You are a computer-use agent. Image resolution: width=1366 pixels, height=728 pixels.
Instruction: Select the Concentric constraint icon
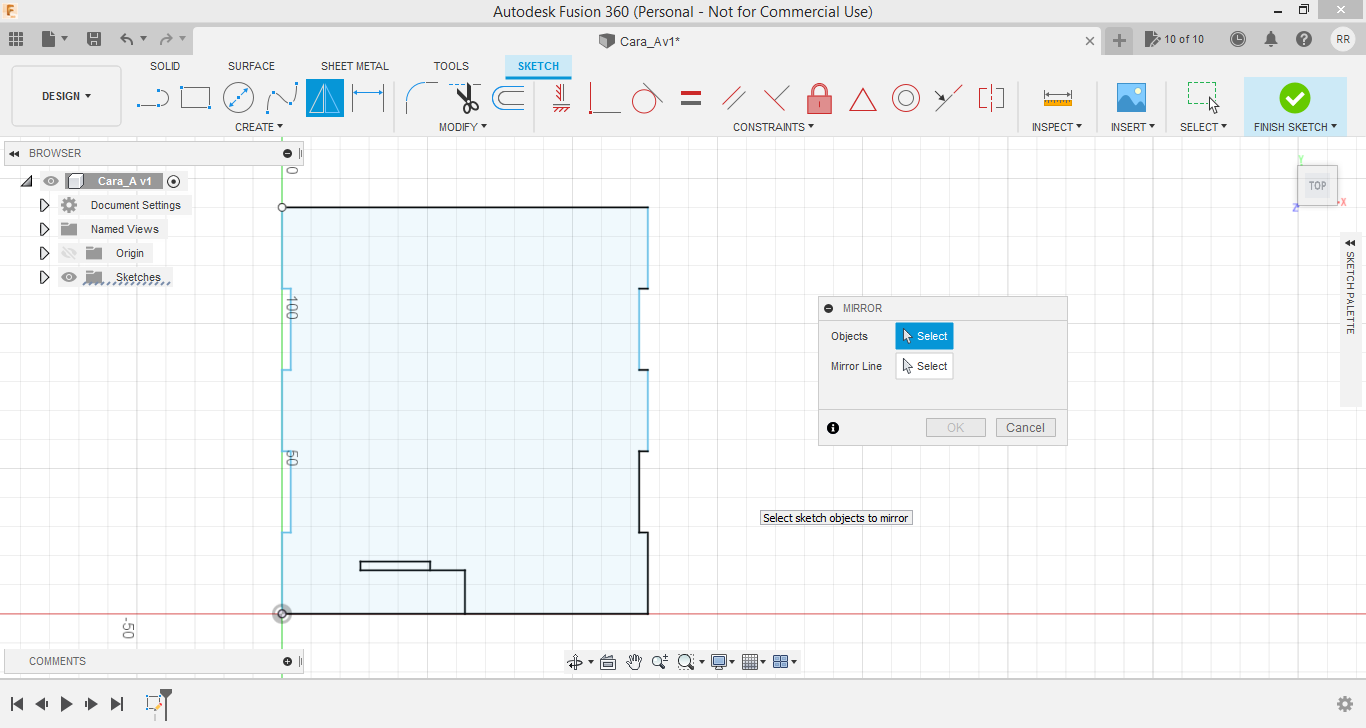click(906, 98)
